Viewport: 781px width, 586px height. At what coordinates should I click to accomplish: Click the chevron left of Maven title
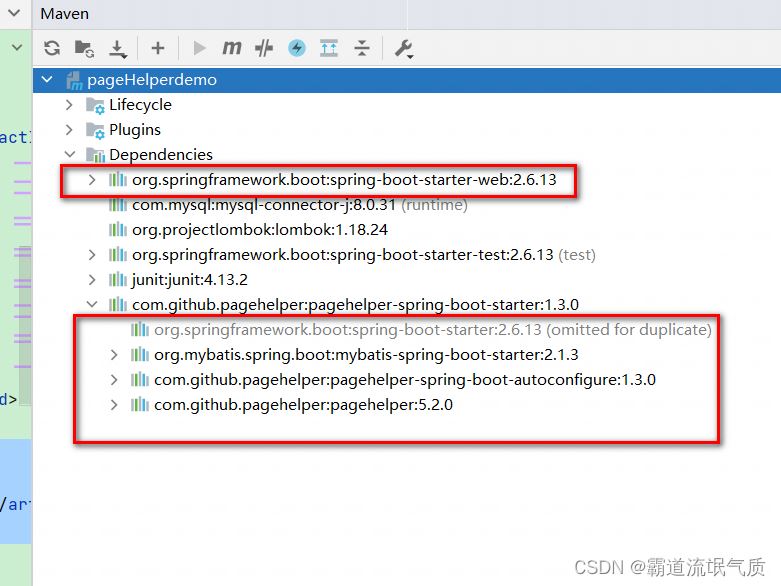pyautogui.click(x=14, y=12)
